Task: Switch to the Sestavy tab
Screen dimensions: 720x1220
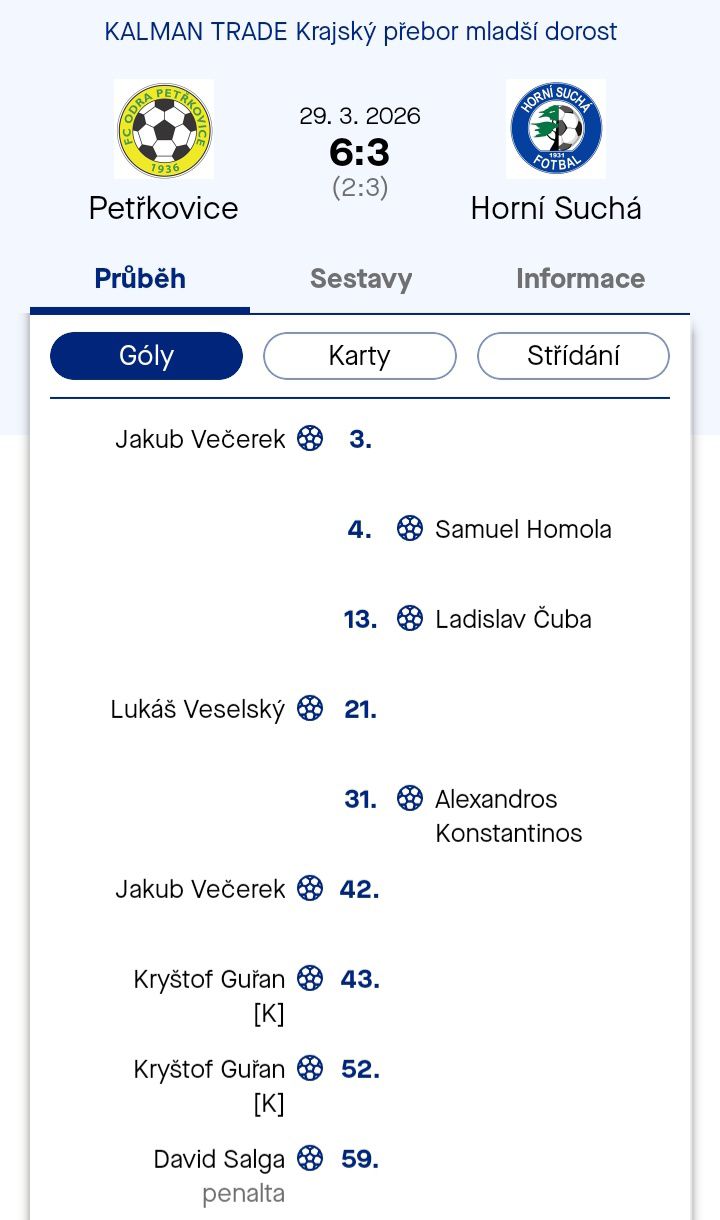Action: [x=360, y=279]
